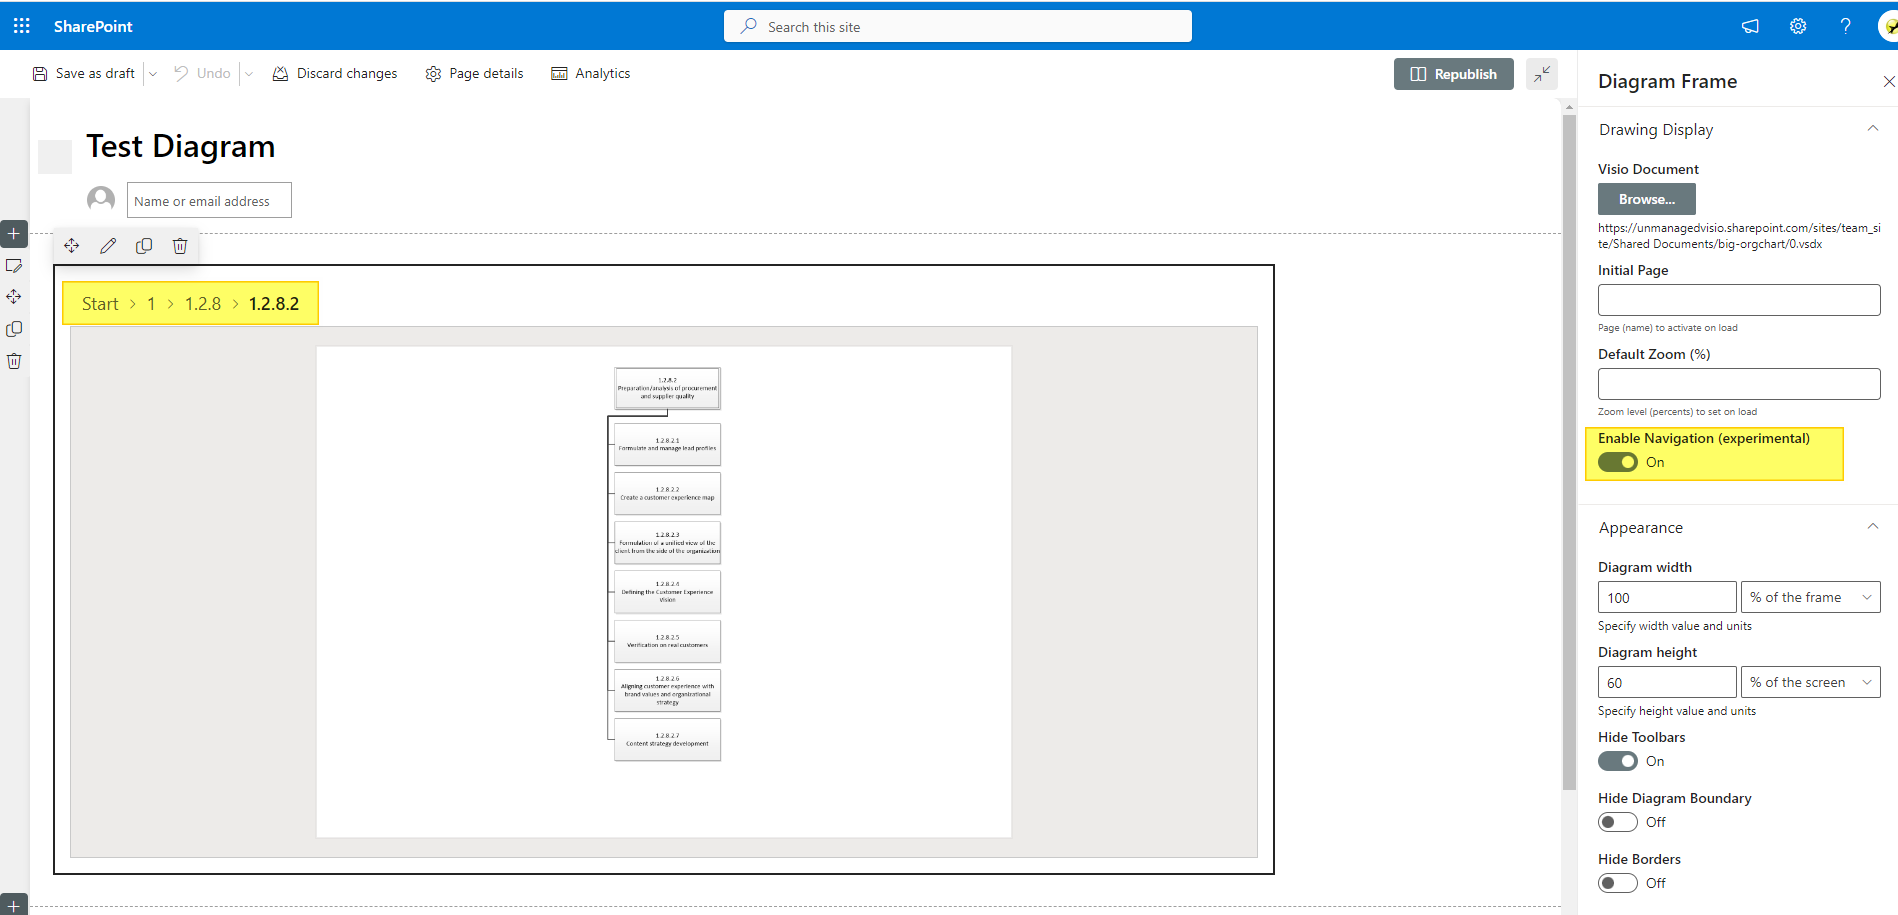Viewport: 1898px width, 915px height.
Task: Select the Move web part arrows icon
Action: click(x=71, y=245)
